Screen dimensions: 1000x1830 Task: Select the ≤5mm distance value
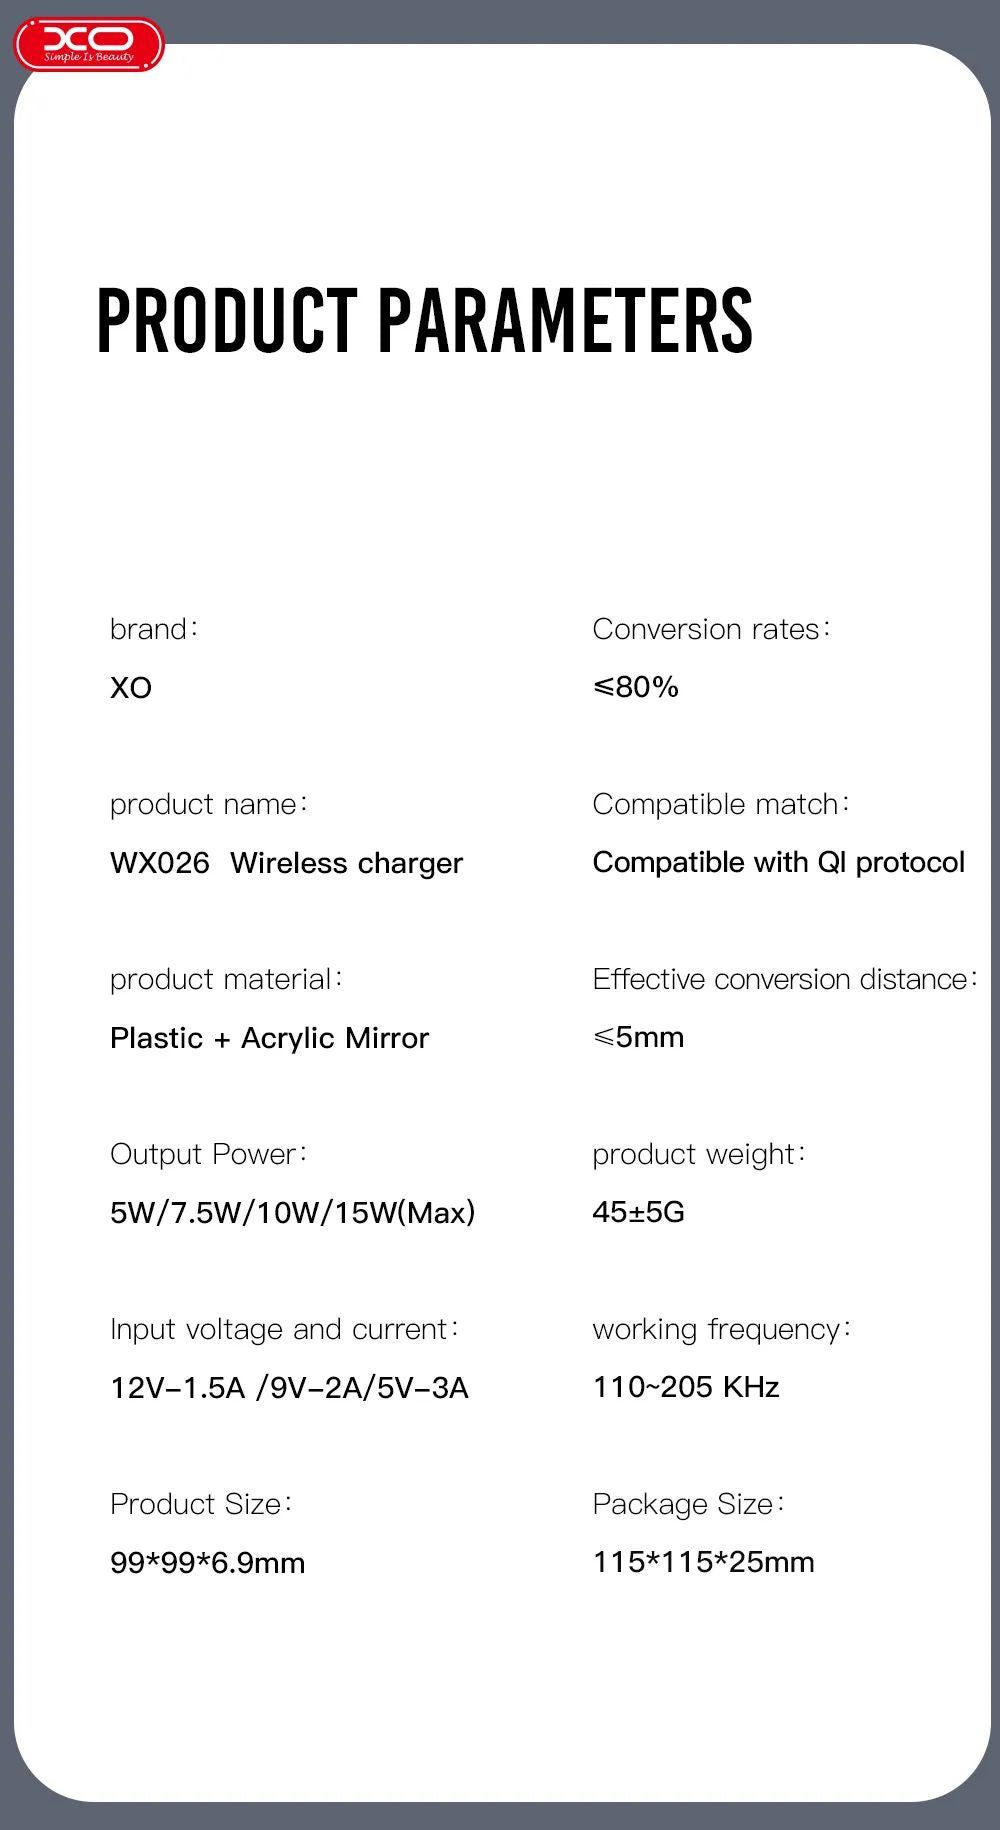tap(638, 1037)
